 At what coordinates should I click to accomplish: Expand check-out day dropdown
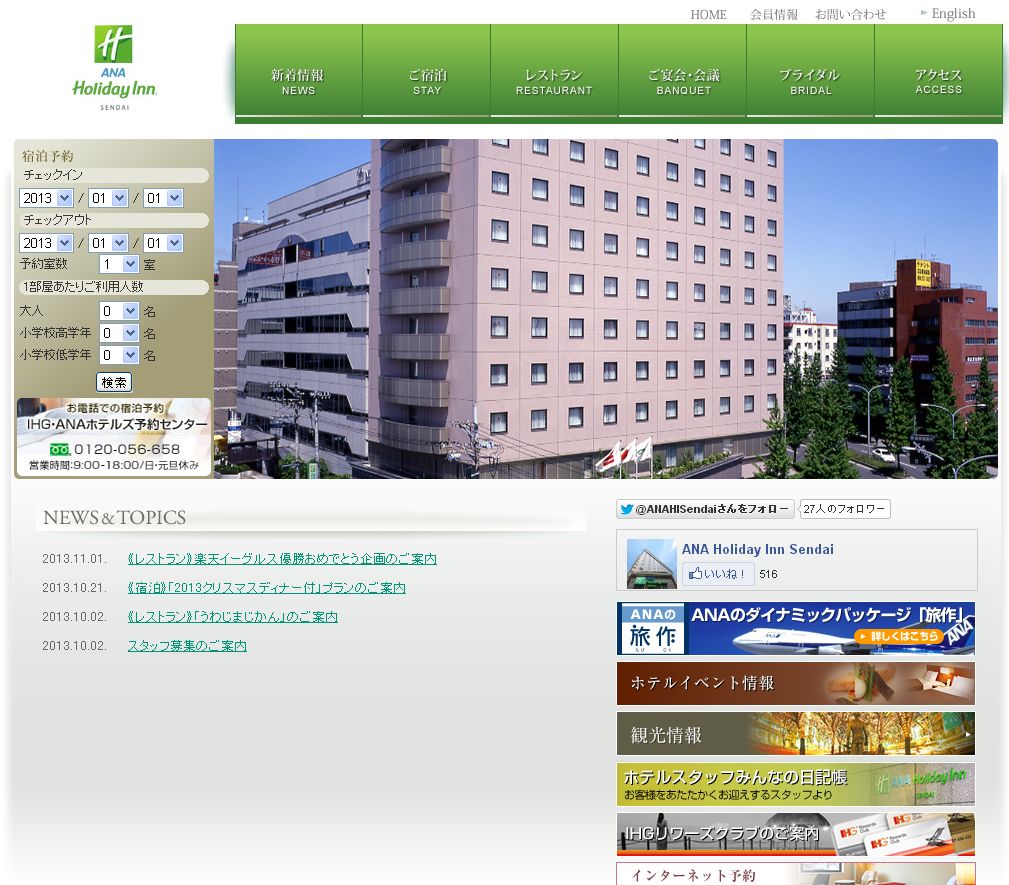[163, 243]
